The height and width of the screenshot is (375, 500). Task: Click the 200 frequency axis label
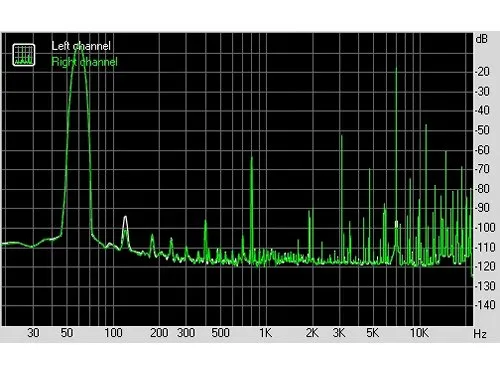coord(159,333)
